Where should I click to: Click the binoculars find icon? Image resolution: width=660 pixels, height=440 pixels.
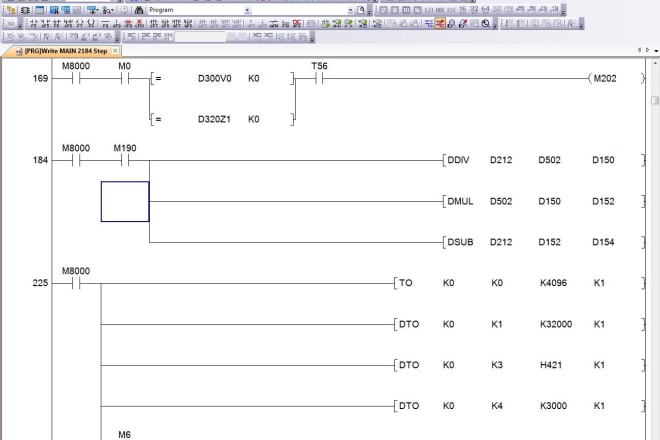tap(139, 10)
